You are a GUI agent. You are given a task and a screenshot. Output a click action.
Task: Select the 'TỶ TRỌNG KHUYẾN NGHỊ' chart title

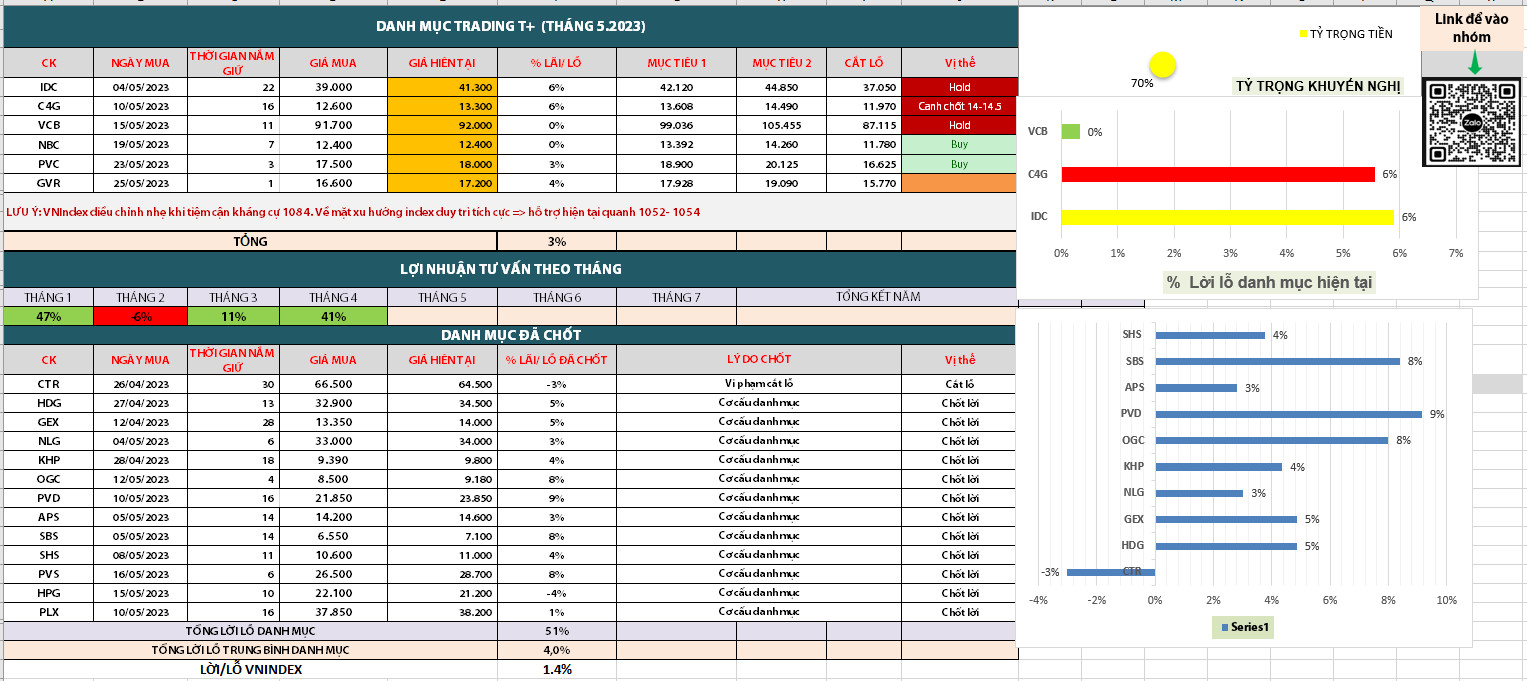click(1317, 86)
